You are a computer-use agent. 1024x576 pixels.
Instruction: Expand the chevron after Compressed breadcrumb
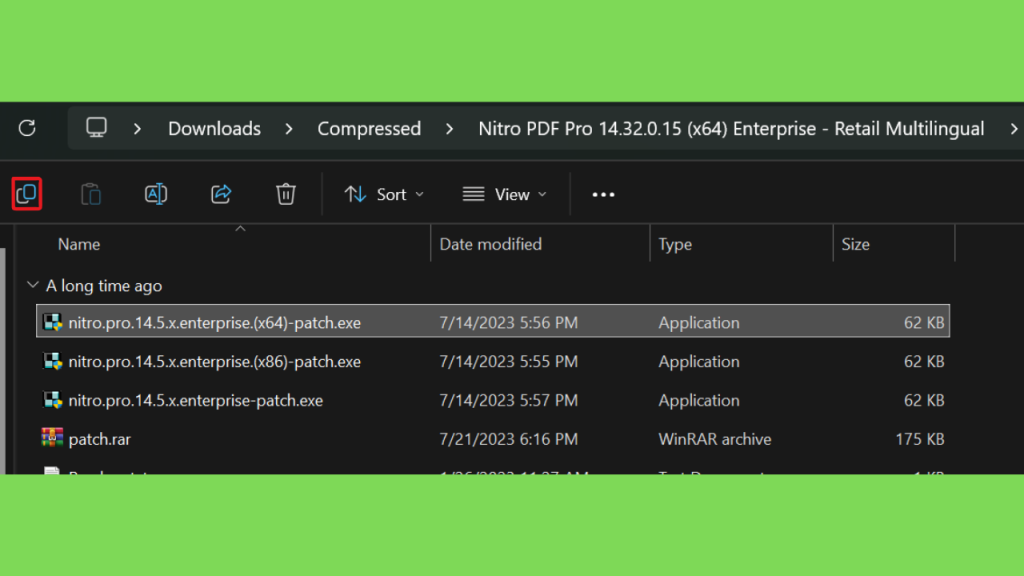pos(449,129)
